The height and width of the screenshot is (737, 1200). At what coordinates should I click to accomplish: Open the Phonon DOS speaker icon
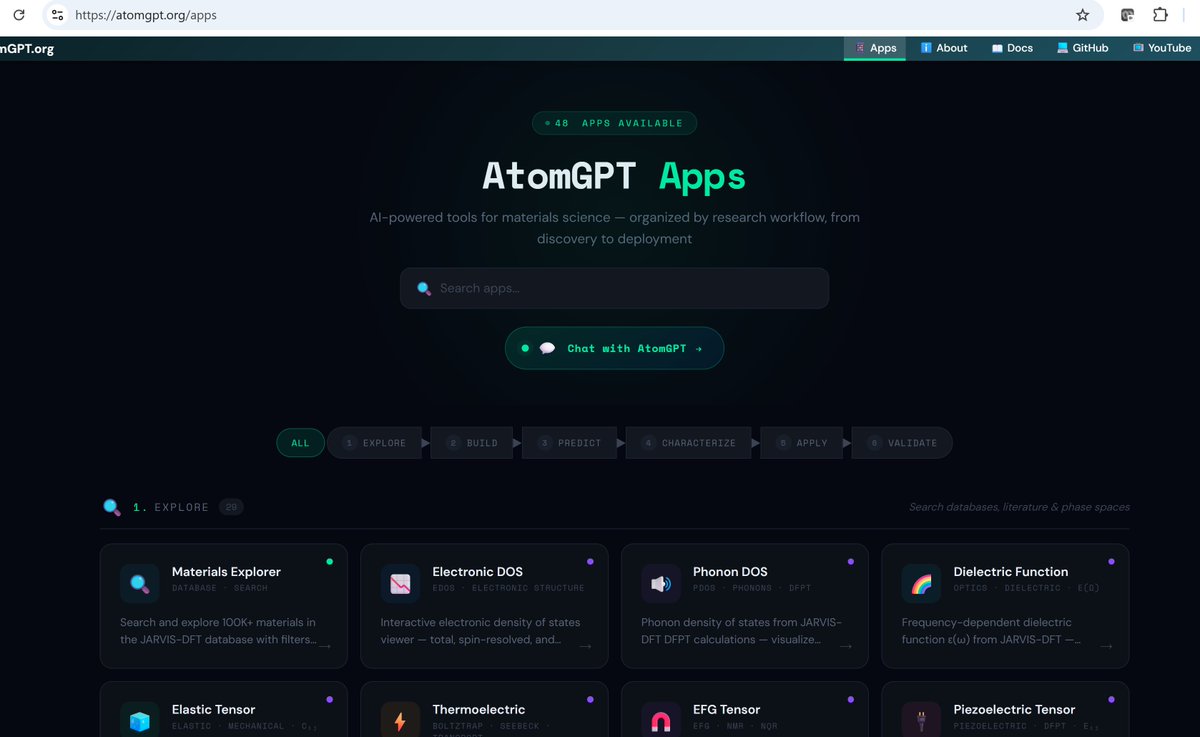[x=661, y=584]
